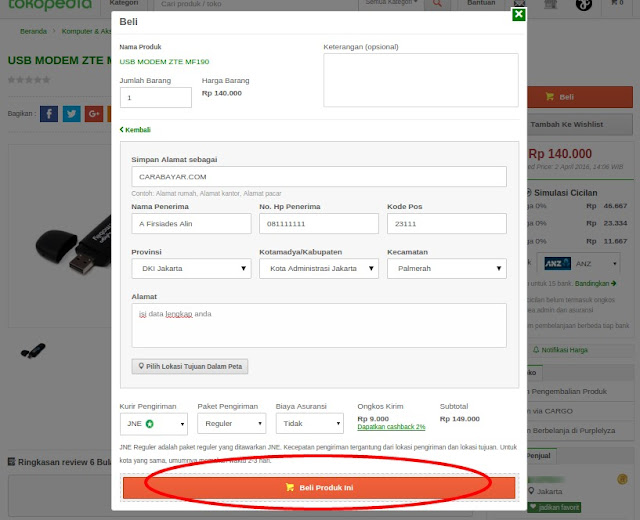This screenshot has height=520, width=640.
Task: Click the No. Hp Penerima field
Action: [x=319, y=224]
